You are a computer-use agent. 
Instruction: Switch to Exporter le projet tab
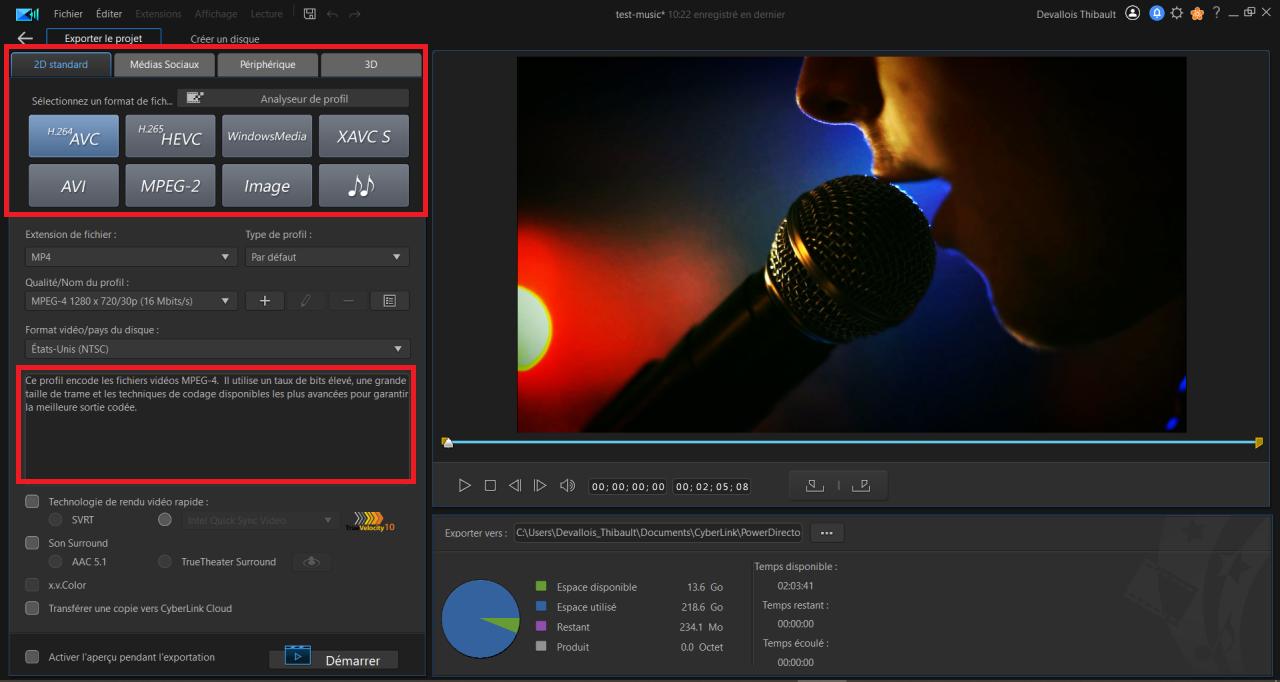coord(103,38)
